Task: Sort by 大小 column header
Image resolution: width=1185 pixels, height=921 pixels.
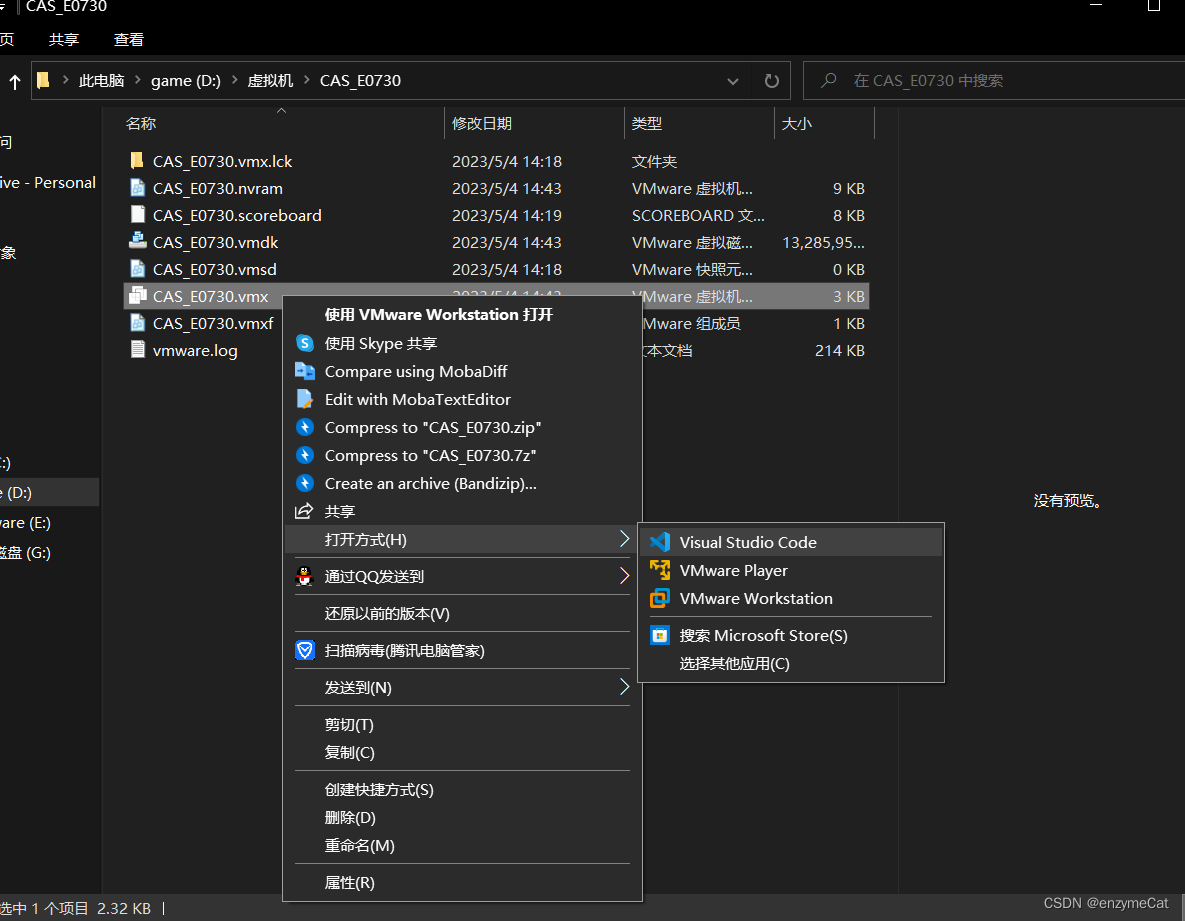Action: [796, 123]
